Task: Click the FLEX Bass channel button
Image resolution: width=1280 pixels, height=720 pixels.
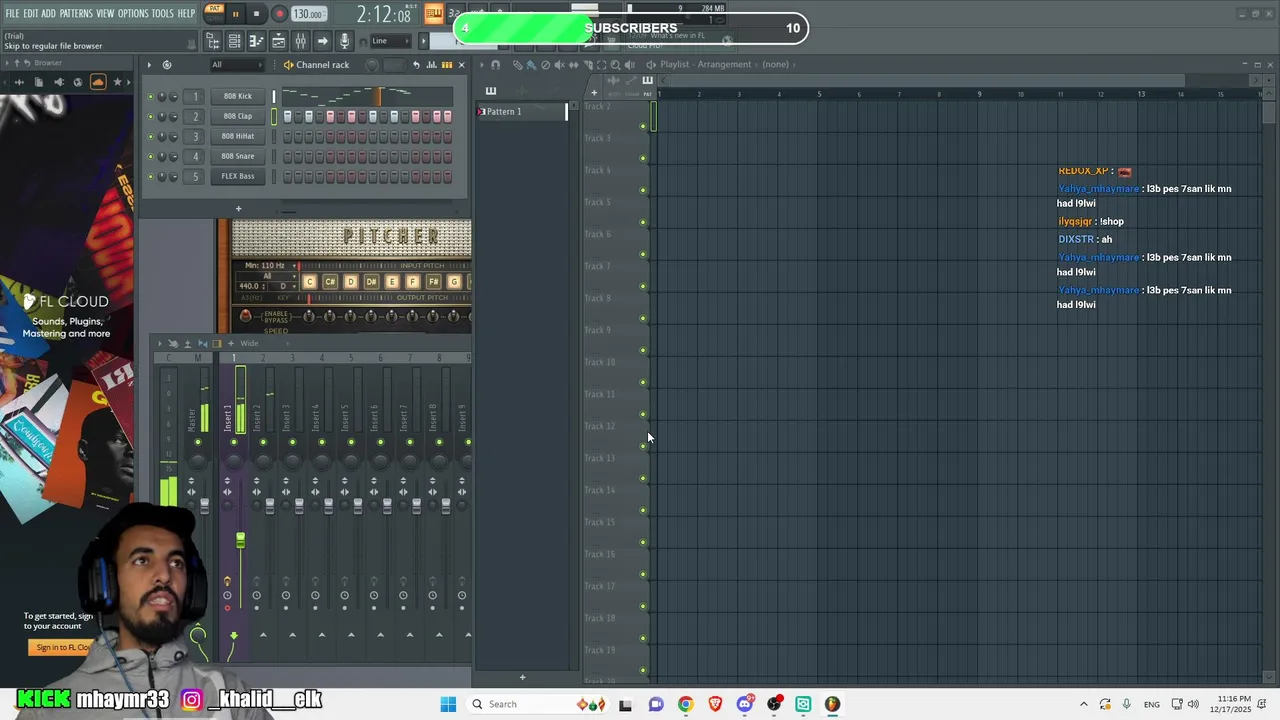Action: [x=238, y=176]
